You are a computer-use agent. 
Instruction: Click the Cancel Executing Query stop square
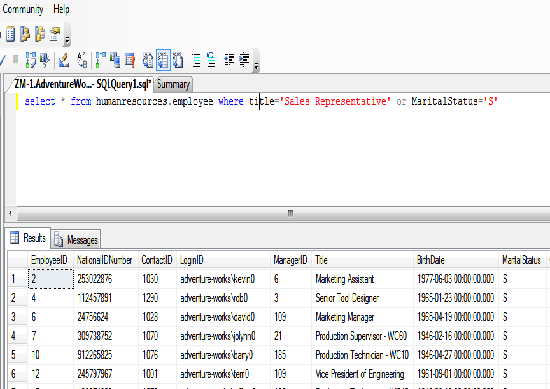coord(15,59)
